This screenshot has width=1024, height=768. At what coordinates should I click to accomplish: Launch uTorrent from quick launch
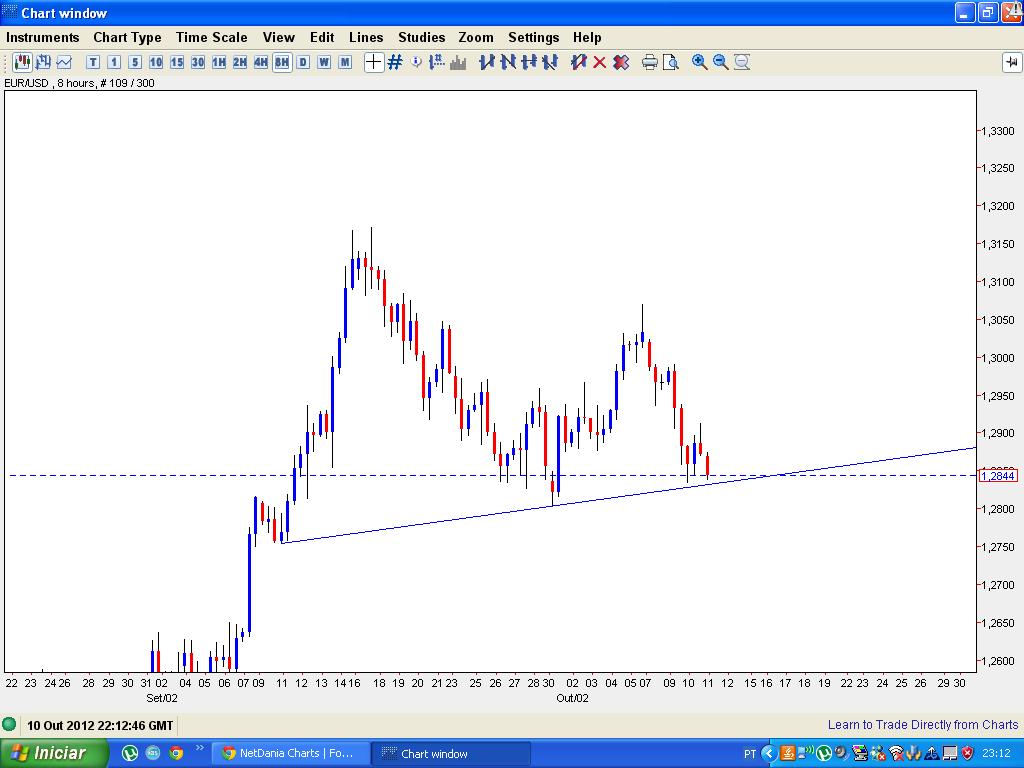click(x=130, y=754)
